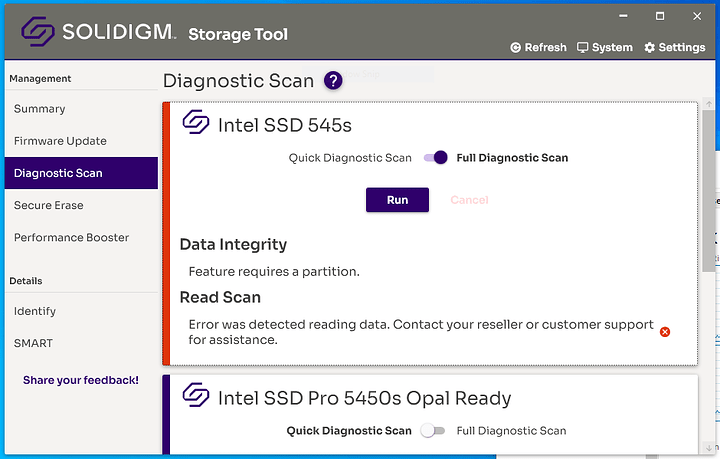This screenshot has width=720, height=459.
Task: Close the Storage Tool window
Action: (x=697, y=16)
